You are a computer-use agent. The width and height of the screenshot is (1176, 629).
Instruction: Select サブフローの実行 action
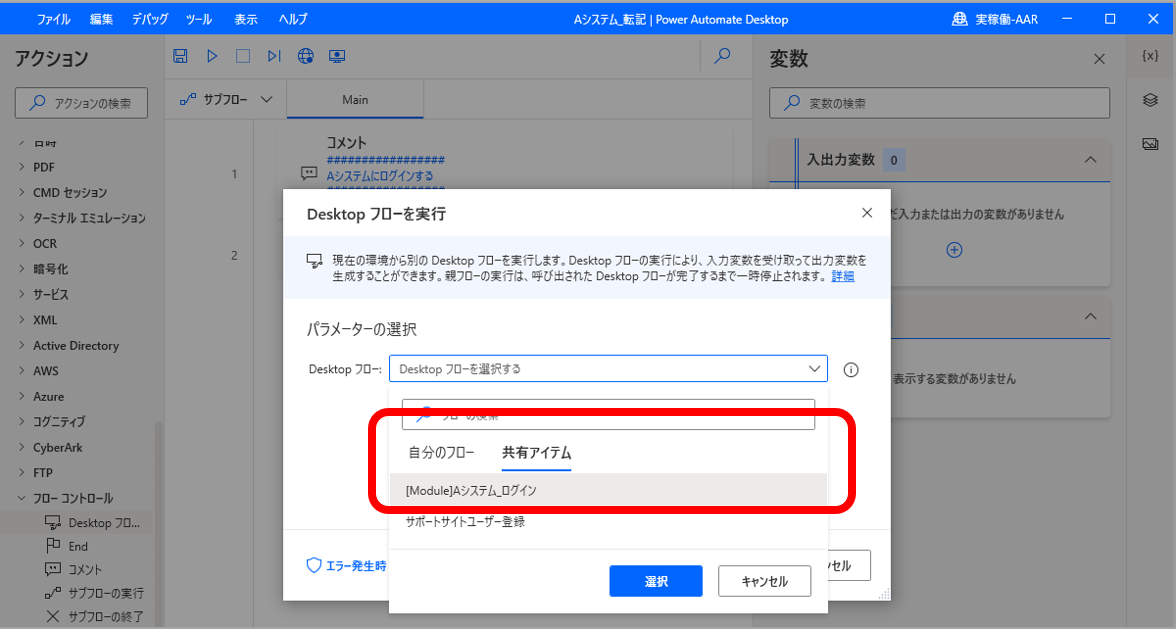94,592
